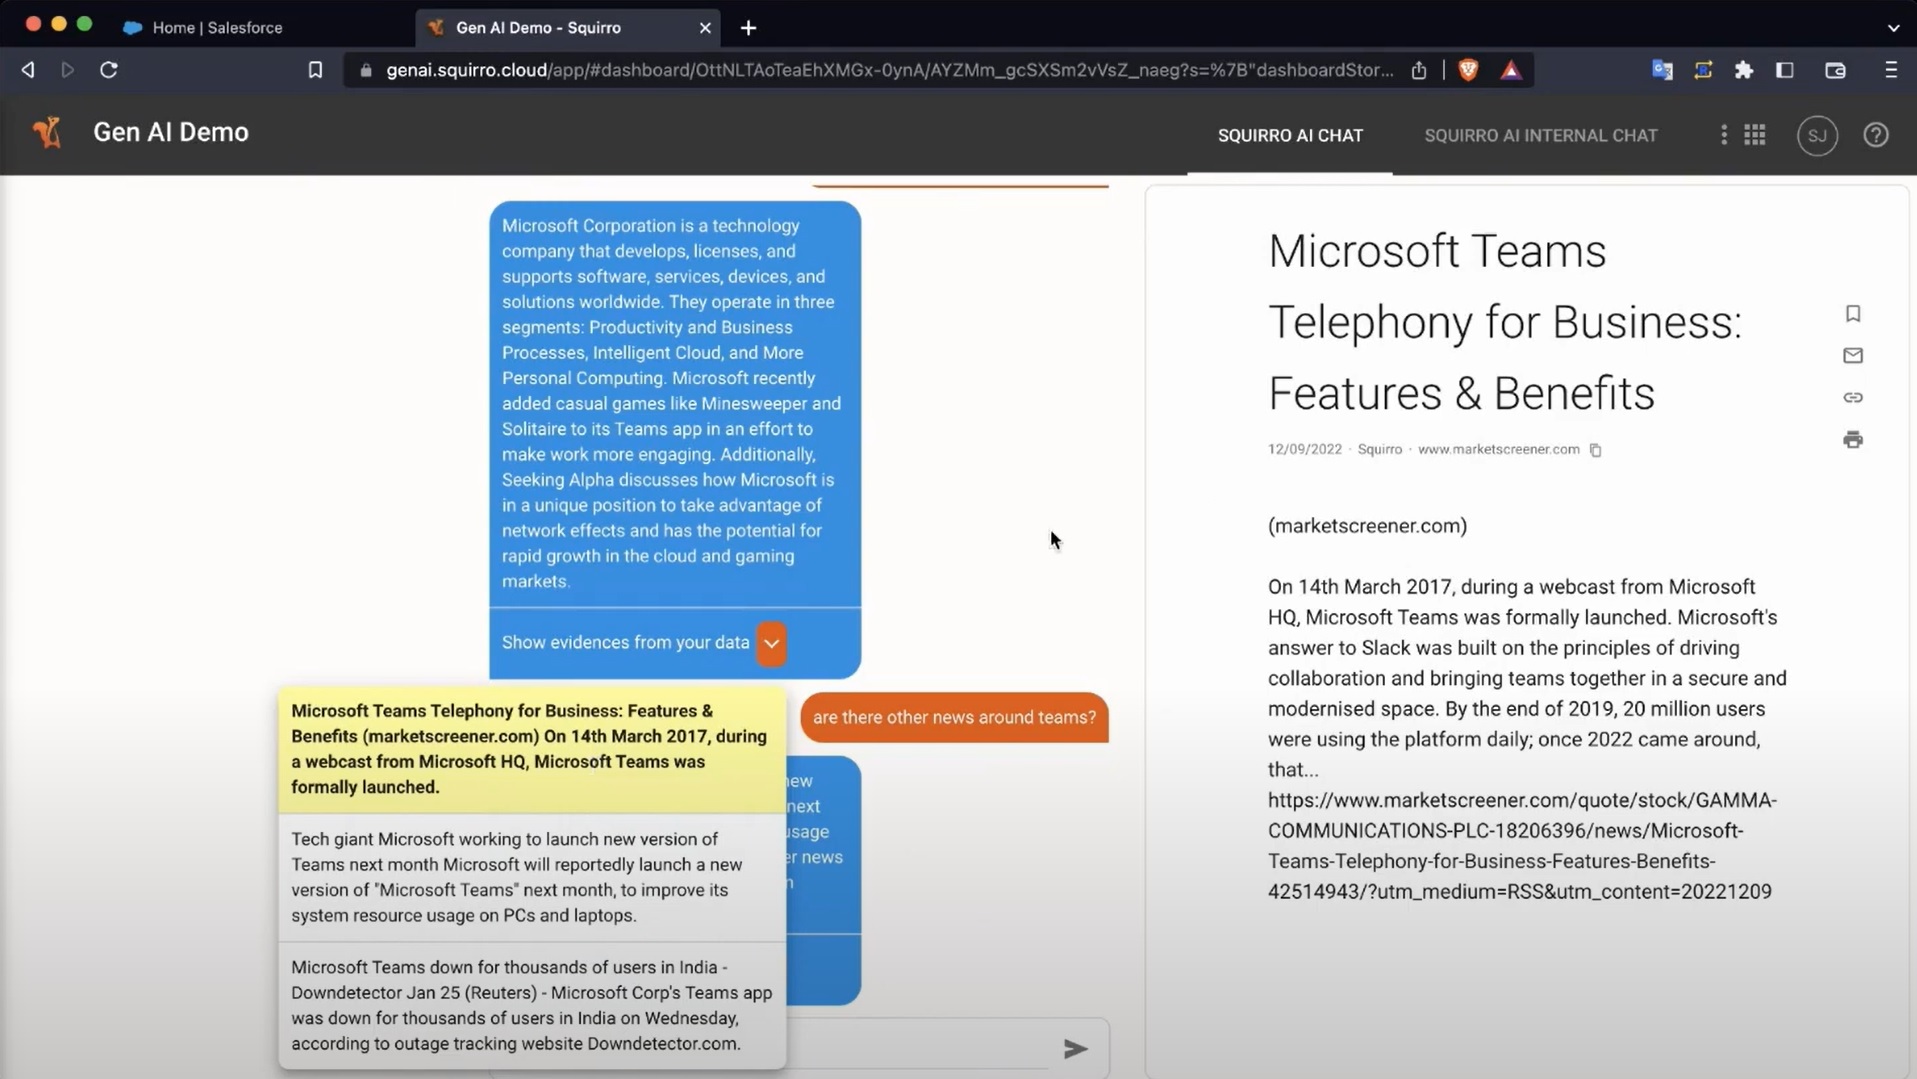1917x1079 pixels.
Task: Expand Show evidences from your data chevron
Action: 771,644
